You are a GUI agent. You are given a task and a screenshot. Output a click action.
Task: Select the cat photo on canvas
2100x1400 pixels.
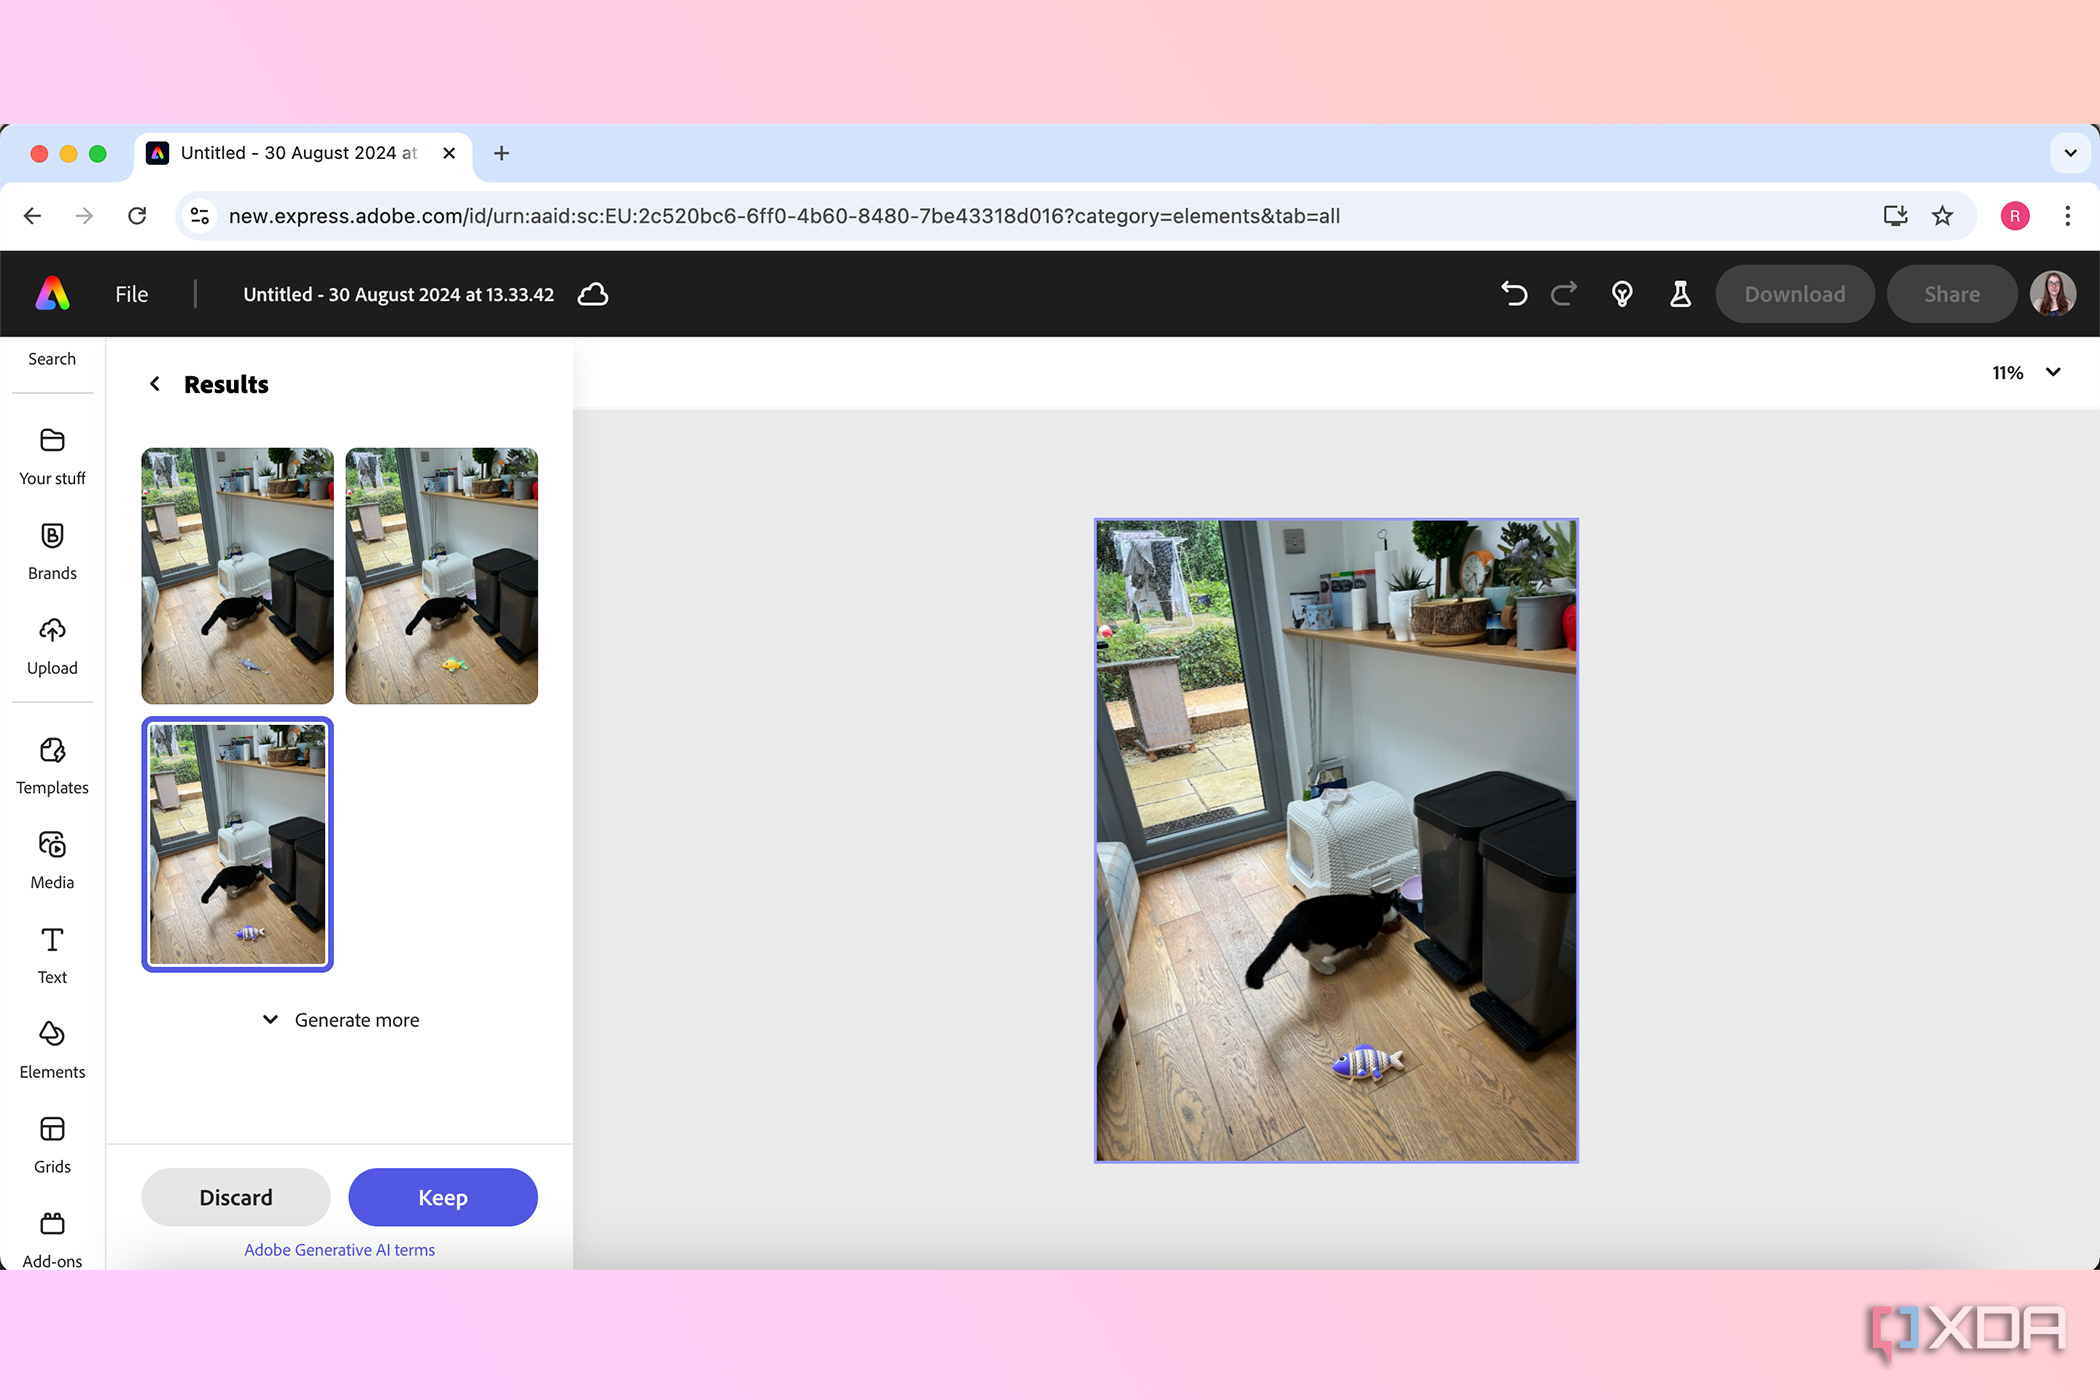[x=1336, y=840]
